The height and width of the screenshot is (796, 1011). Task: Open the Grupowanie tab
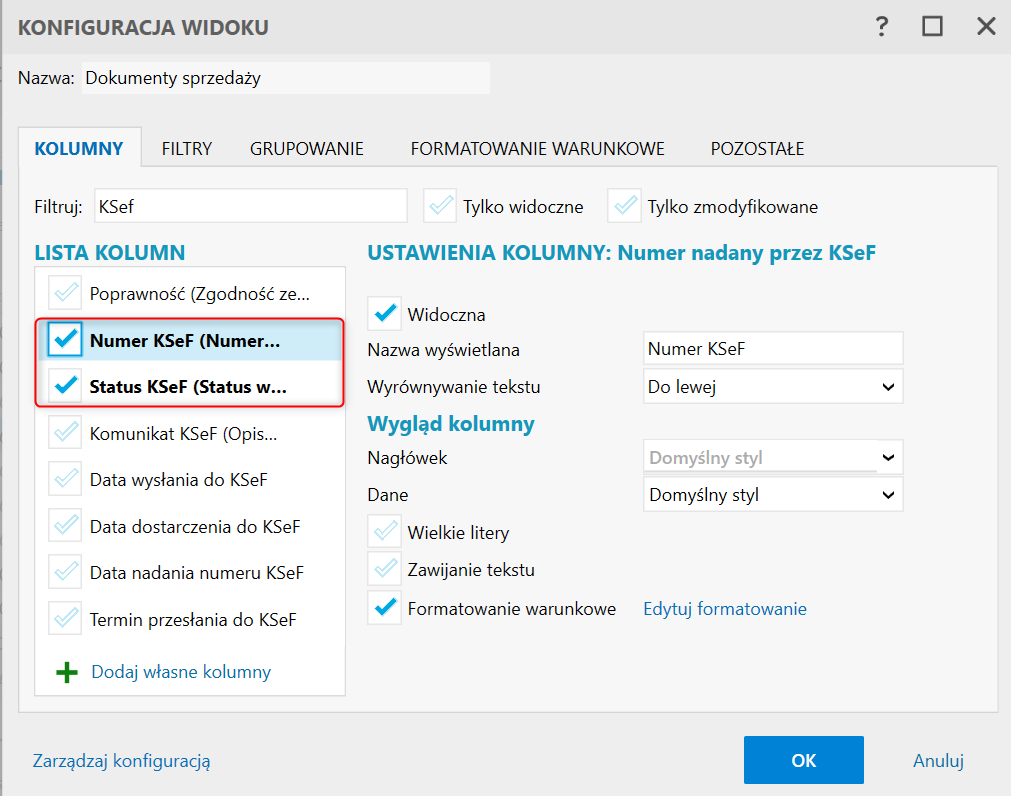[307, 149]
